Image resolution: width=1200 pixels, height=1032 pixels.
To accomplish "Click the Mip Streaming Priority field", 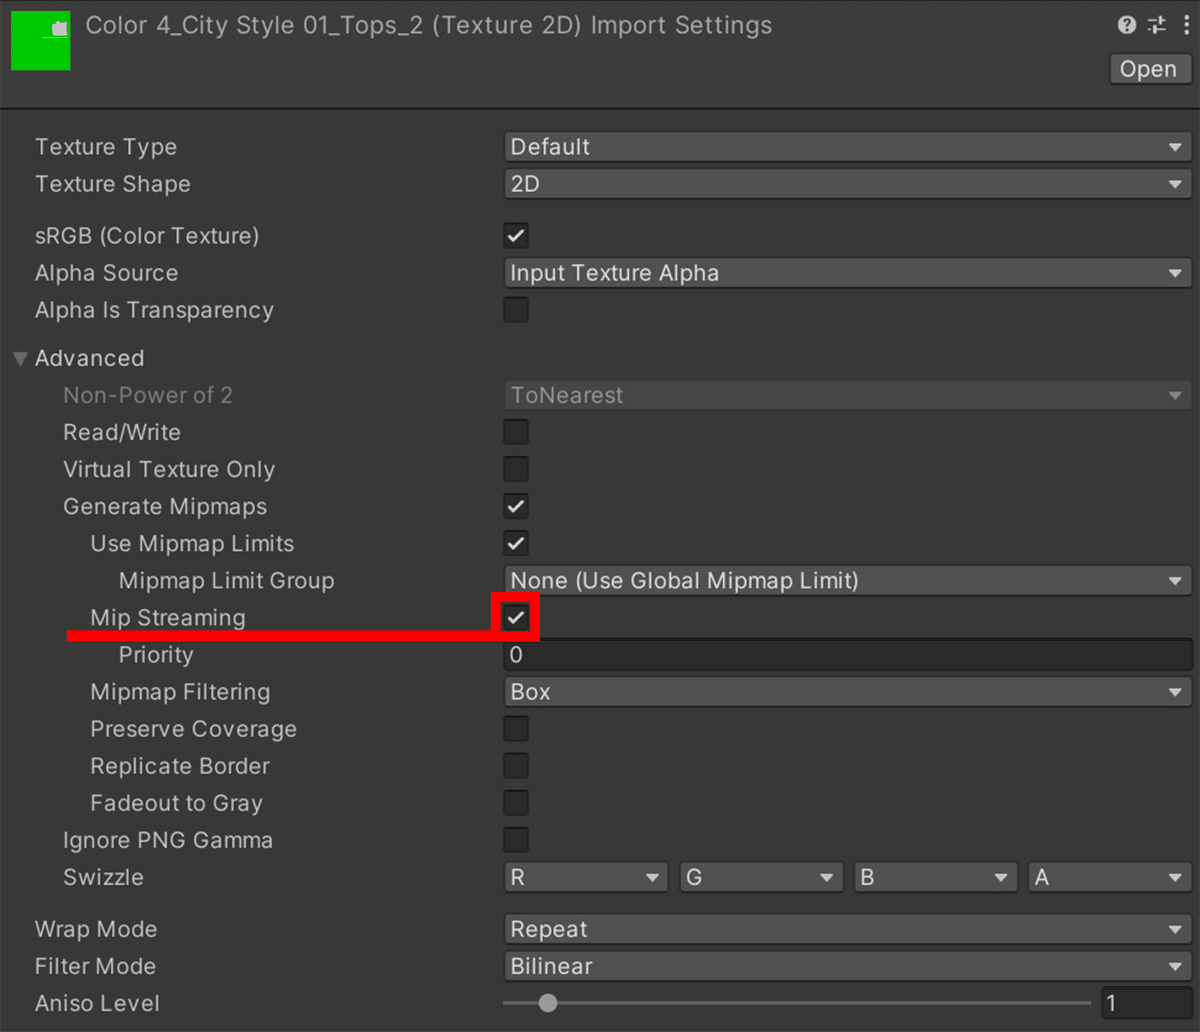I will pos(846,655).
